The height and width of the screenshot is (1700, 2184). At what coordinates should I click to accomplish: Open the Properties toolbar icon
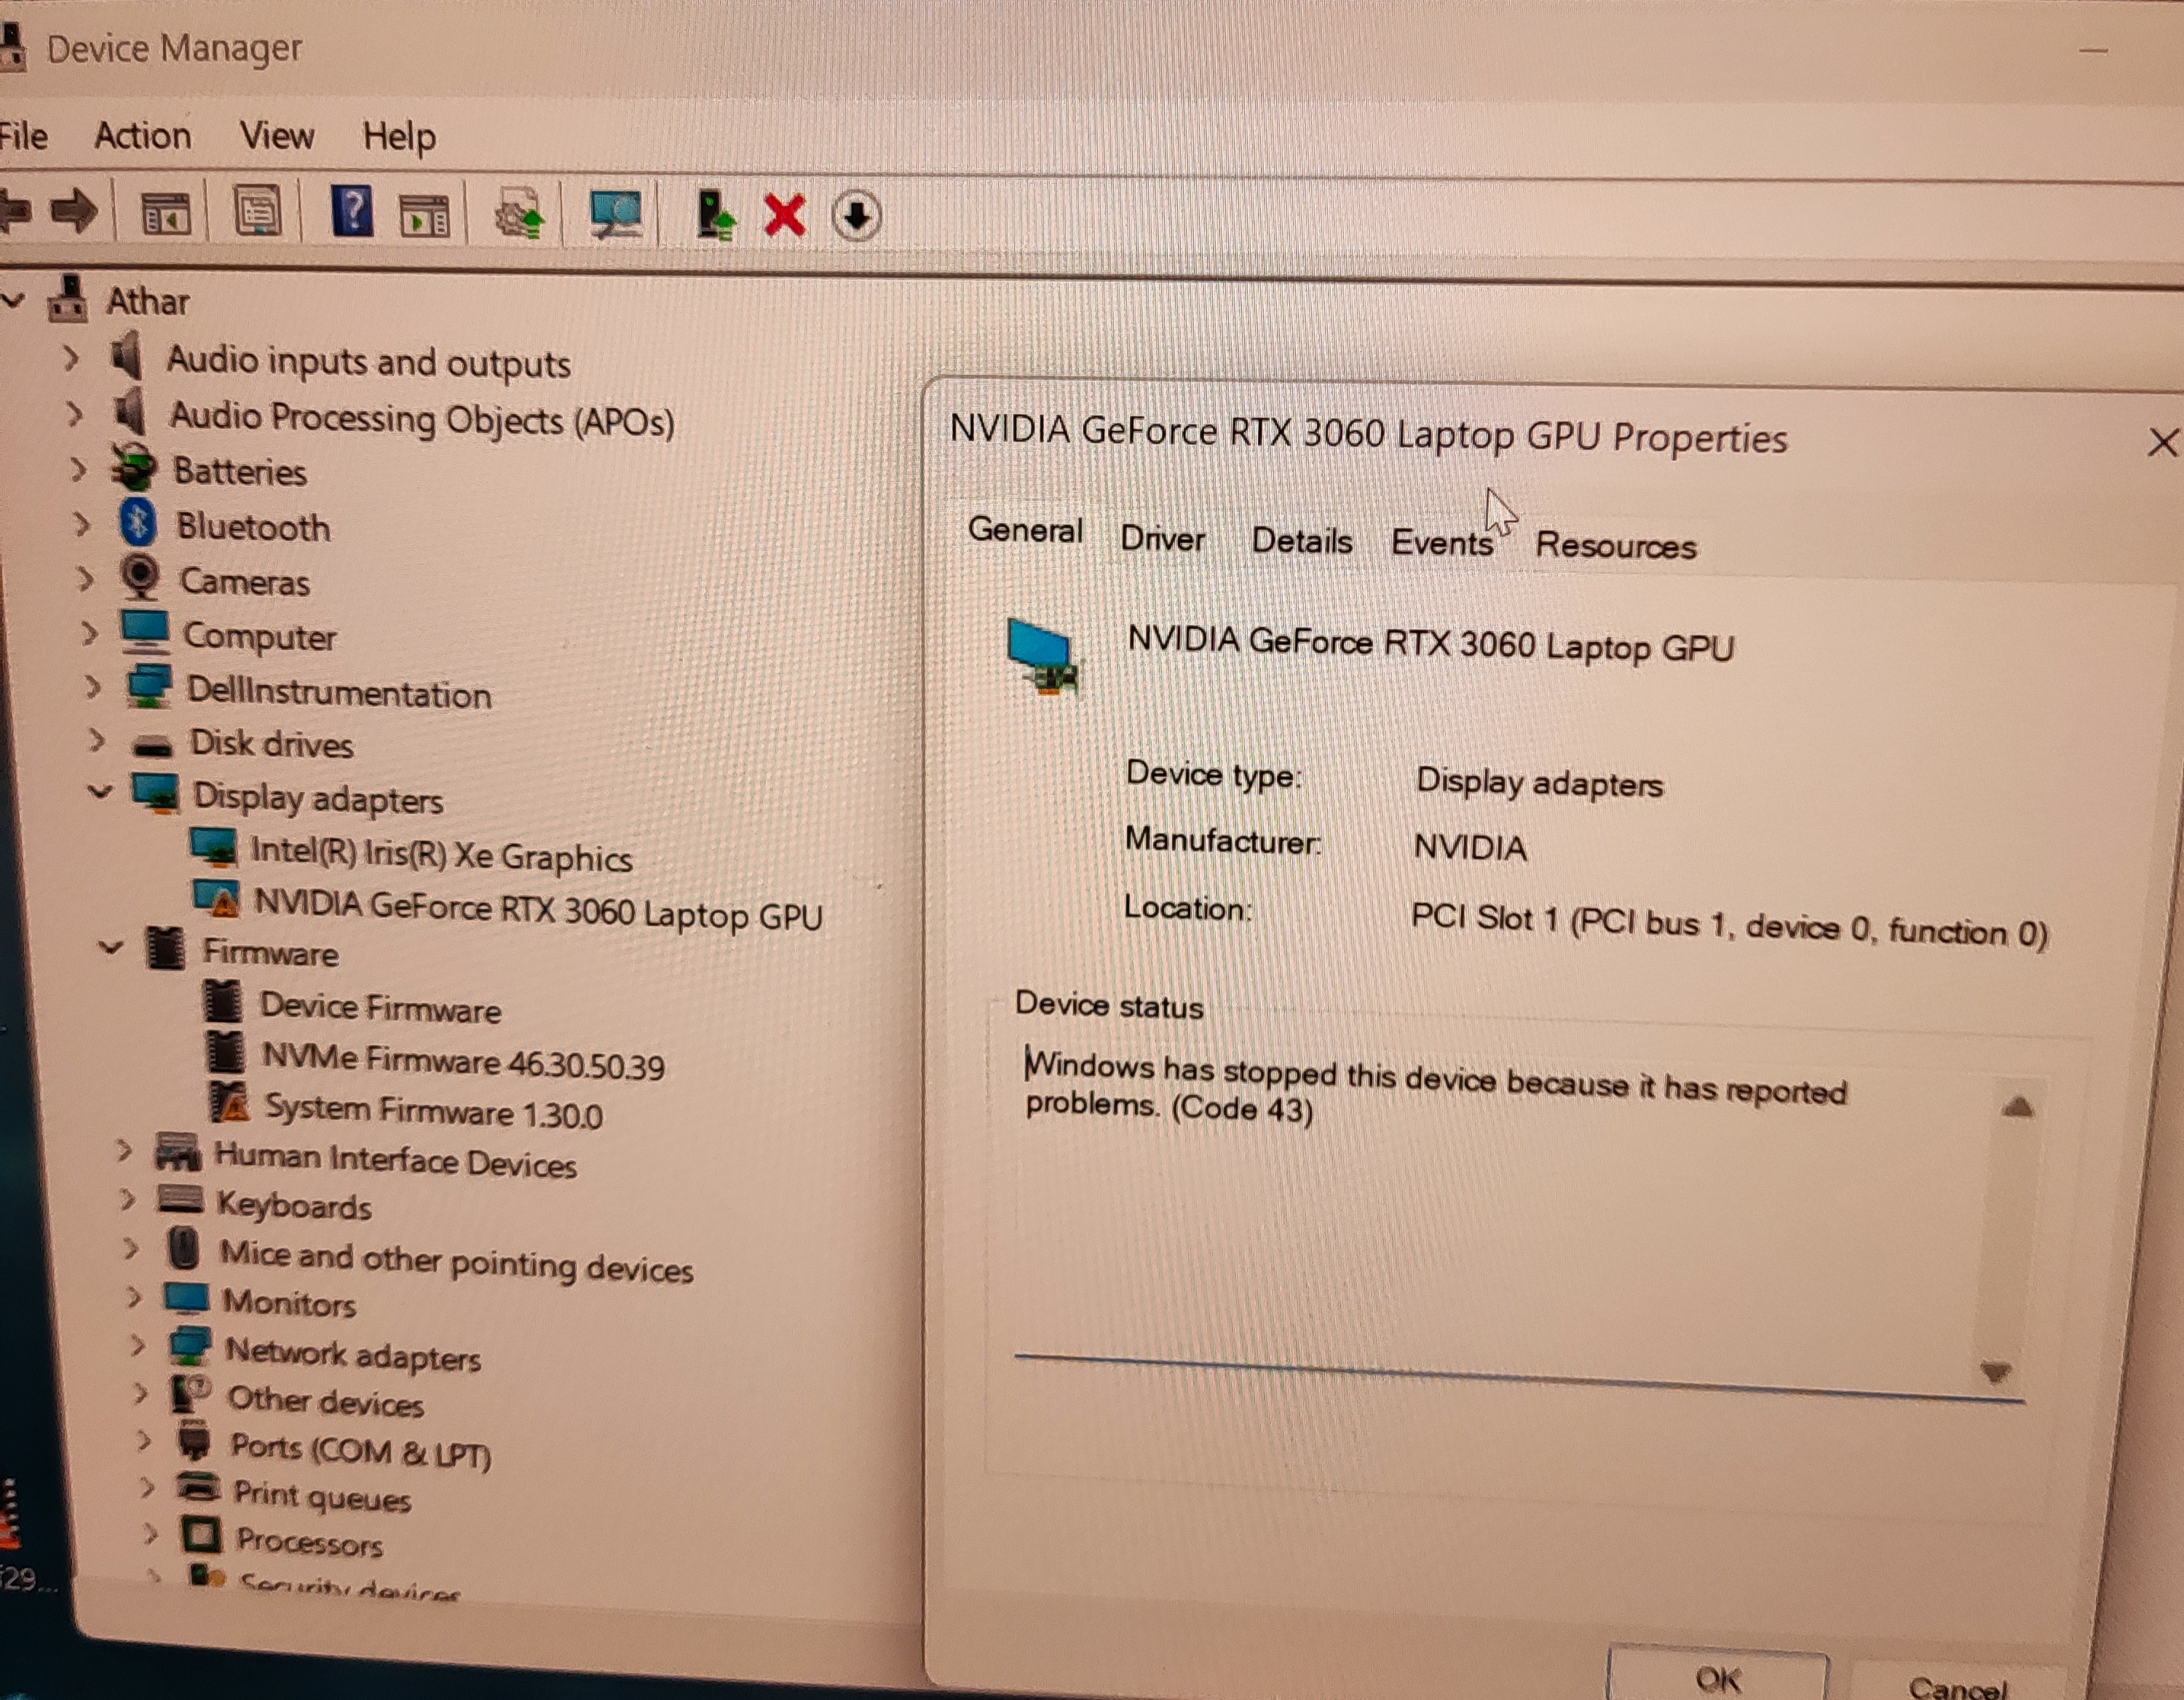[257, 212]
